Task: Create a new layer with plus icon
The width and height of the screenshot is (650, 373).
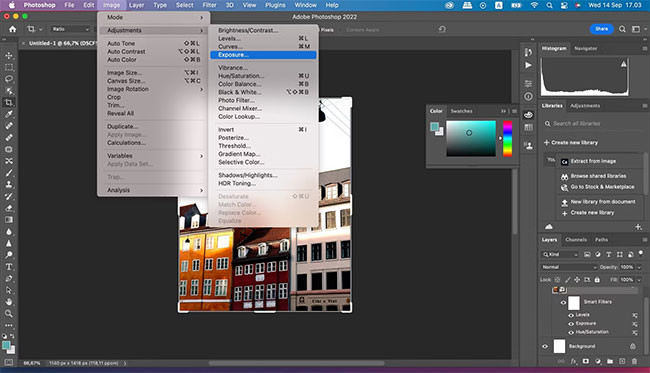Action: (x=622, y=361)
